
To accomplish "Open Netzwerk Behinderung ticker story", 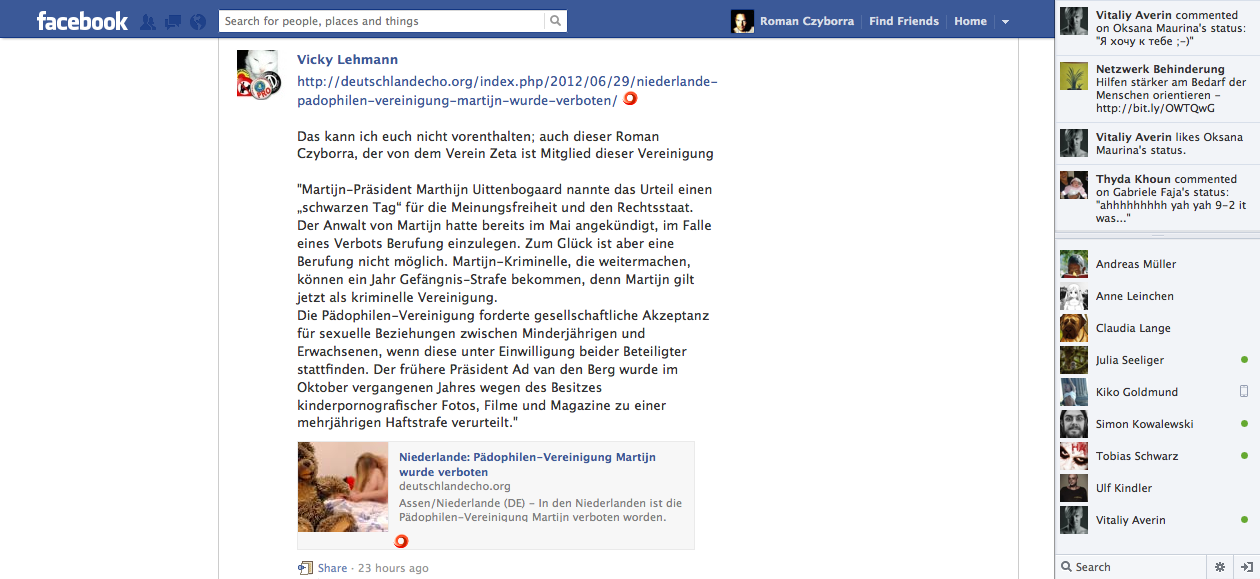I will (1156, 89).
